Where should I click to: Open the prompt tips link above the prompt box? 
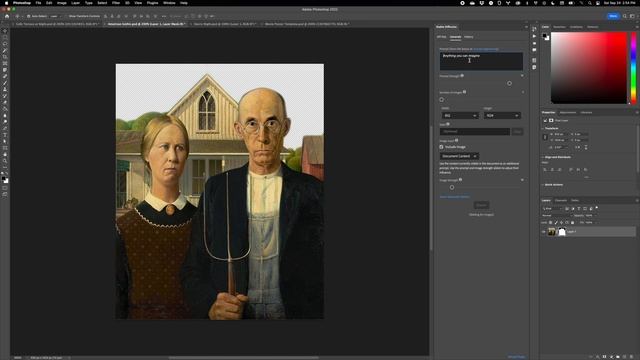(486, 49)
